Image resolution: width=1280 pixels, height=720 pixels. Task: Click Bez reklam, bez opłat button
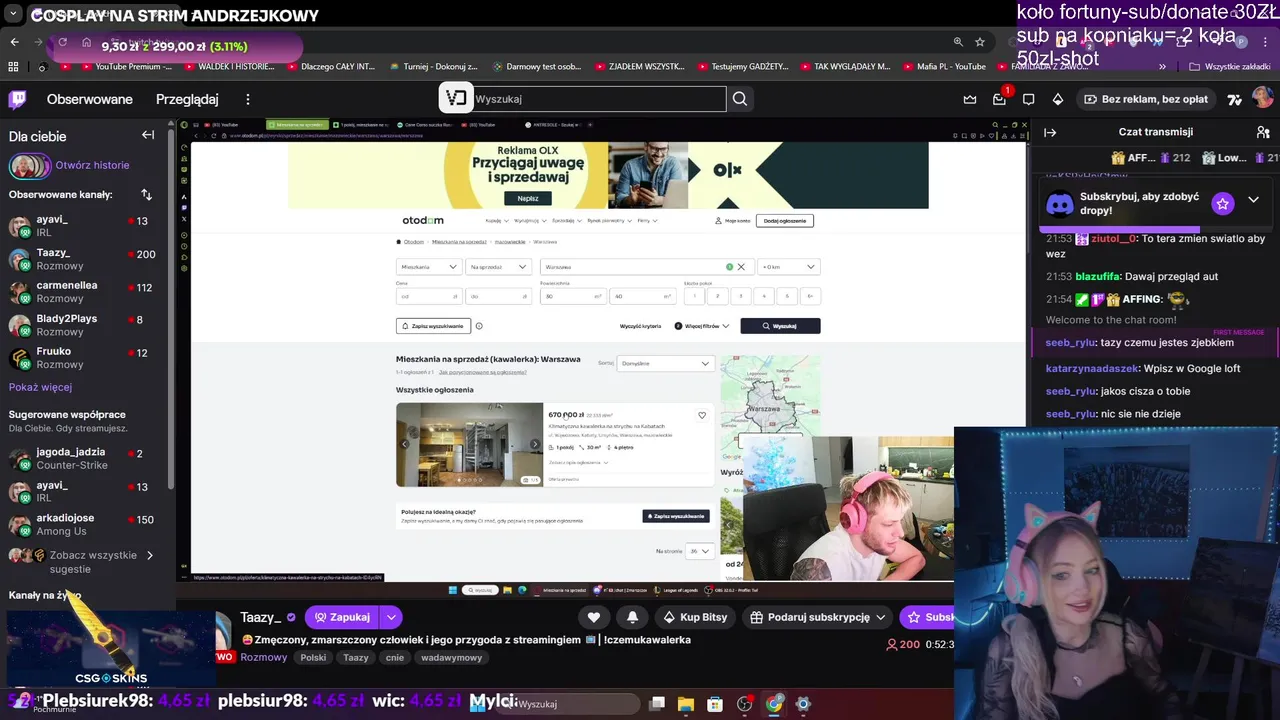[1146, 99]
